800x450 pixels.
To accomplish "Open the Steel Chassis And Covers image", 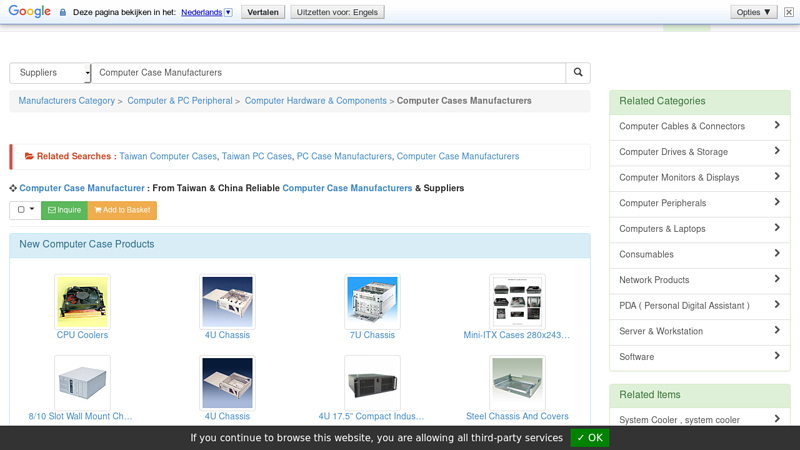I will coord(517,383).
